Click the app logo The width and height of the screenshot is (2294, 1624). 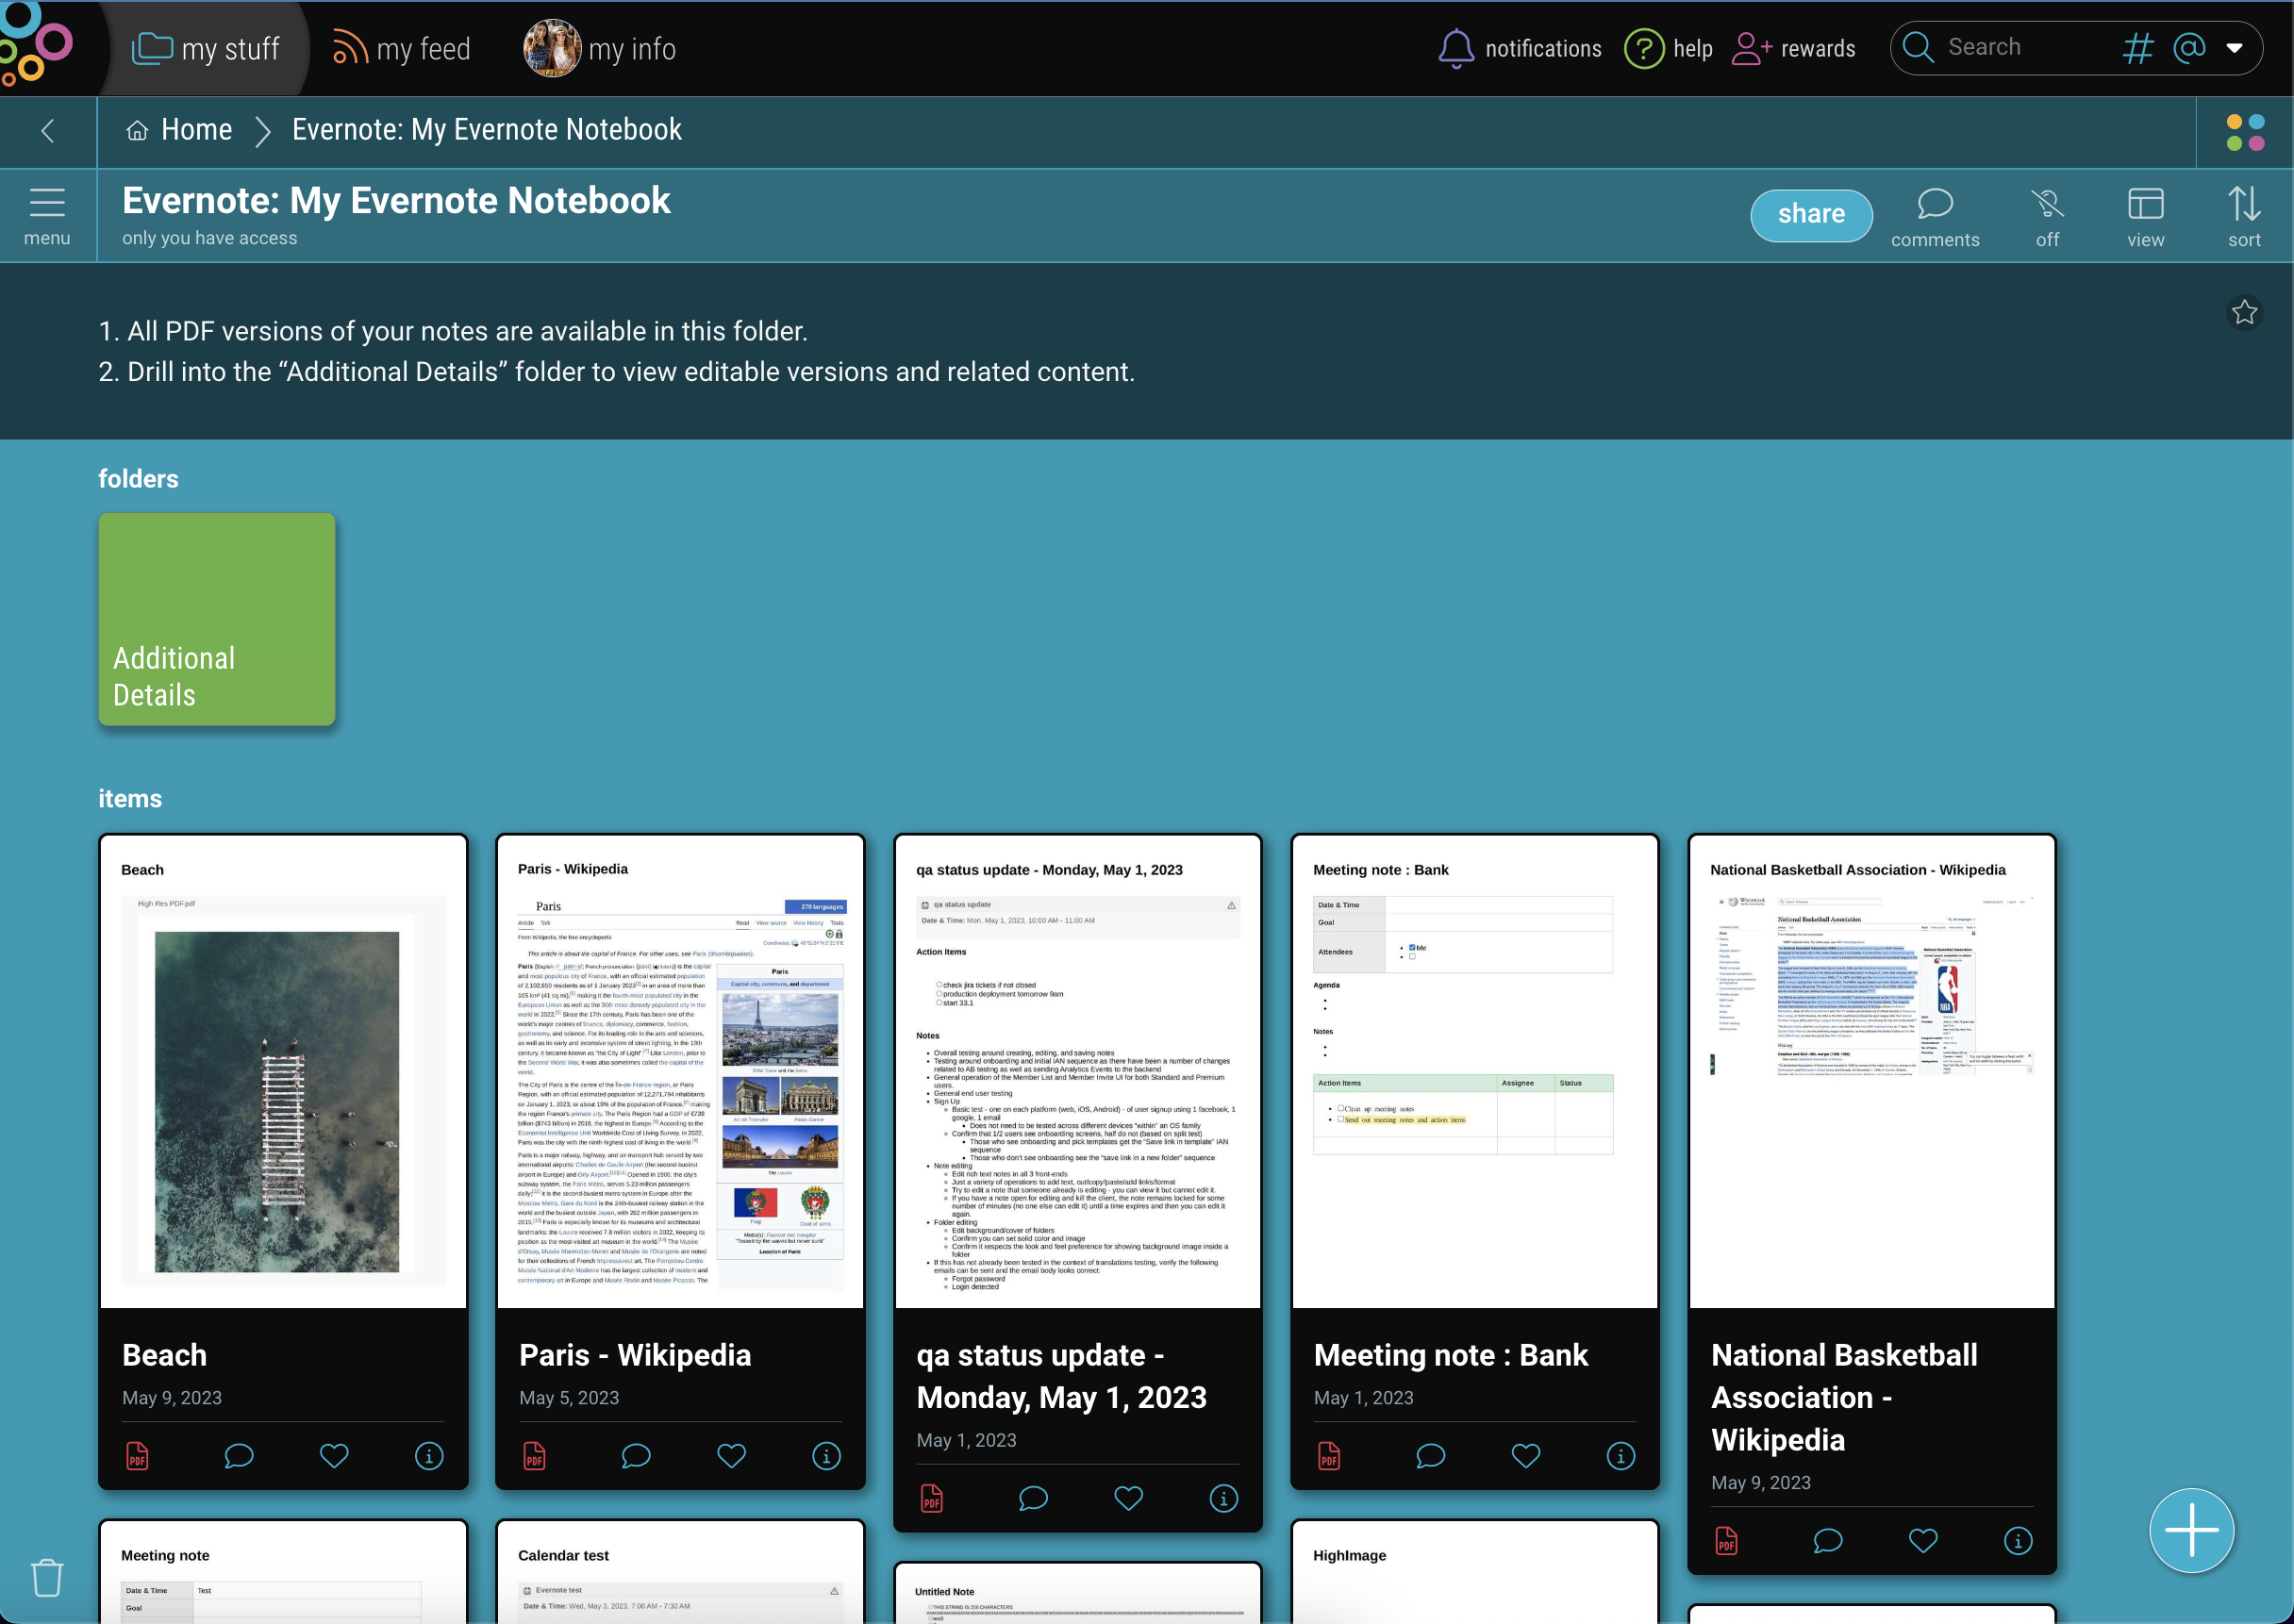pyautogui.click(x=38, y=46)
